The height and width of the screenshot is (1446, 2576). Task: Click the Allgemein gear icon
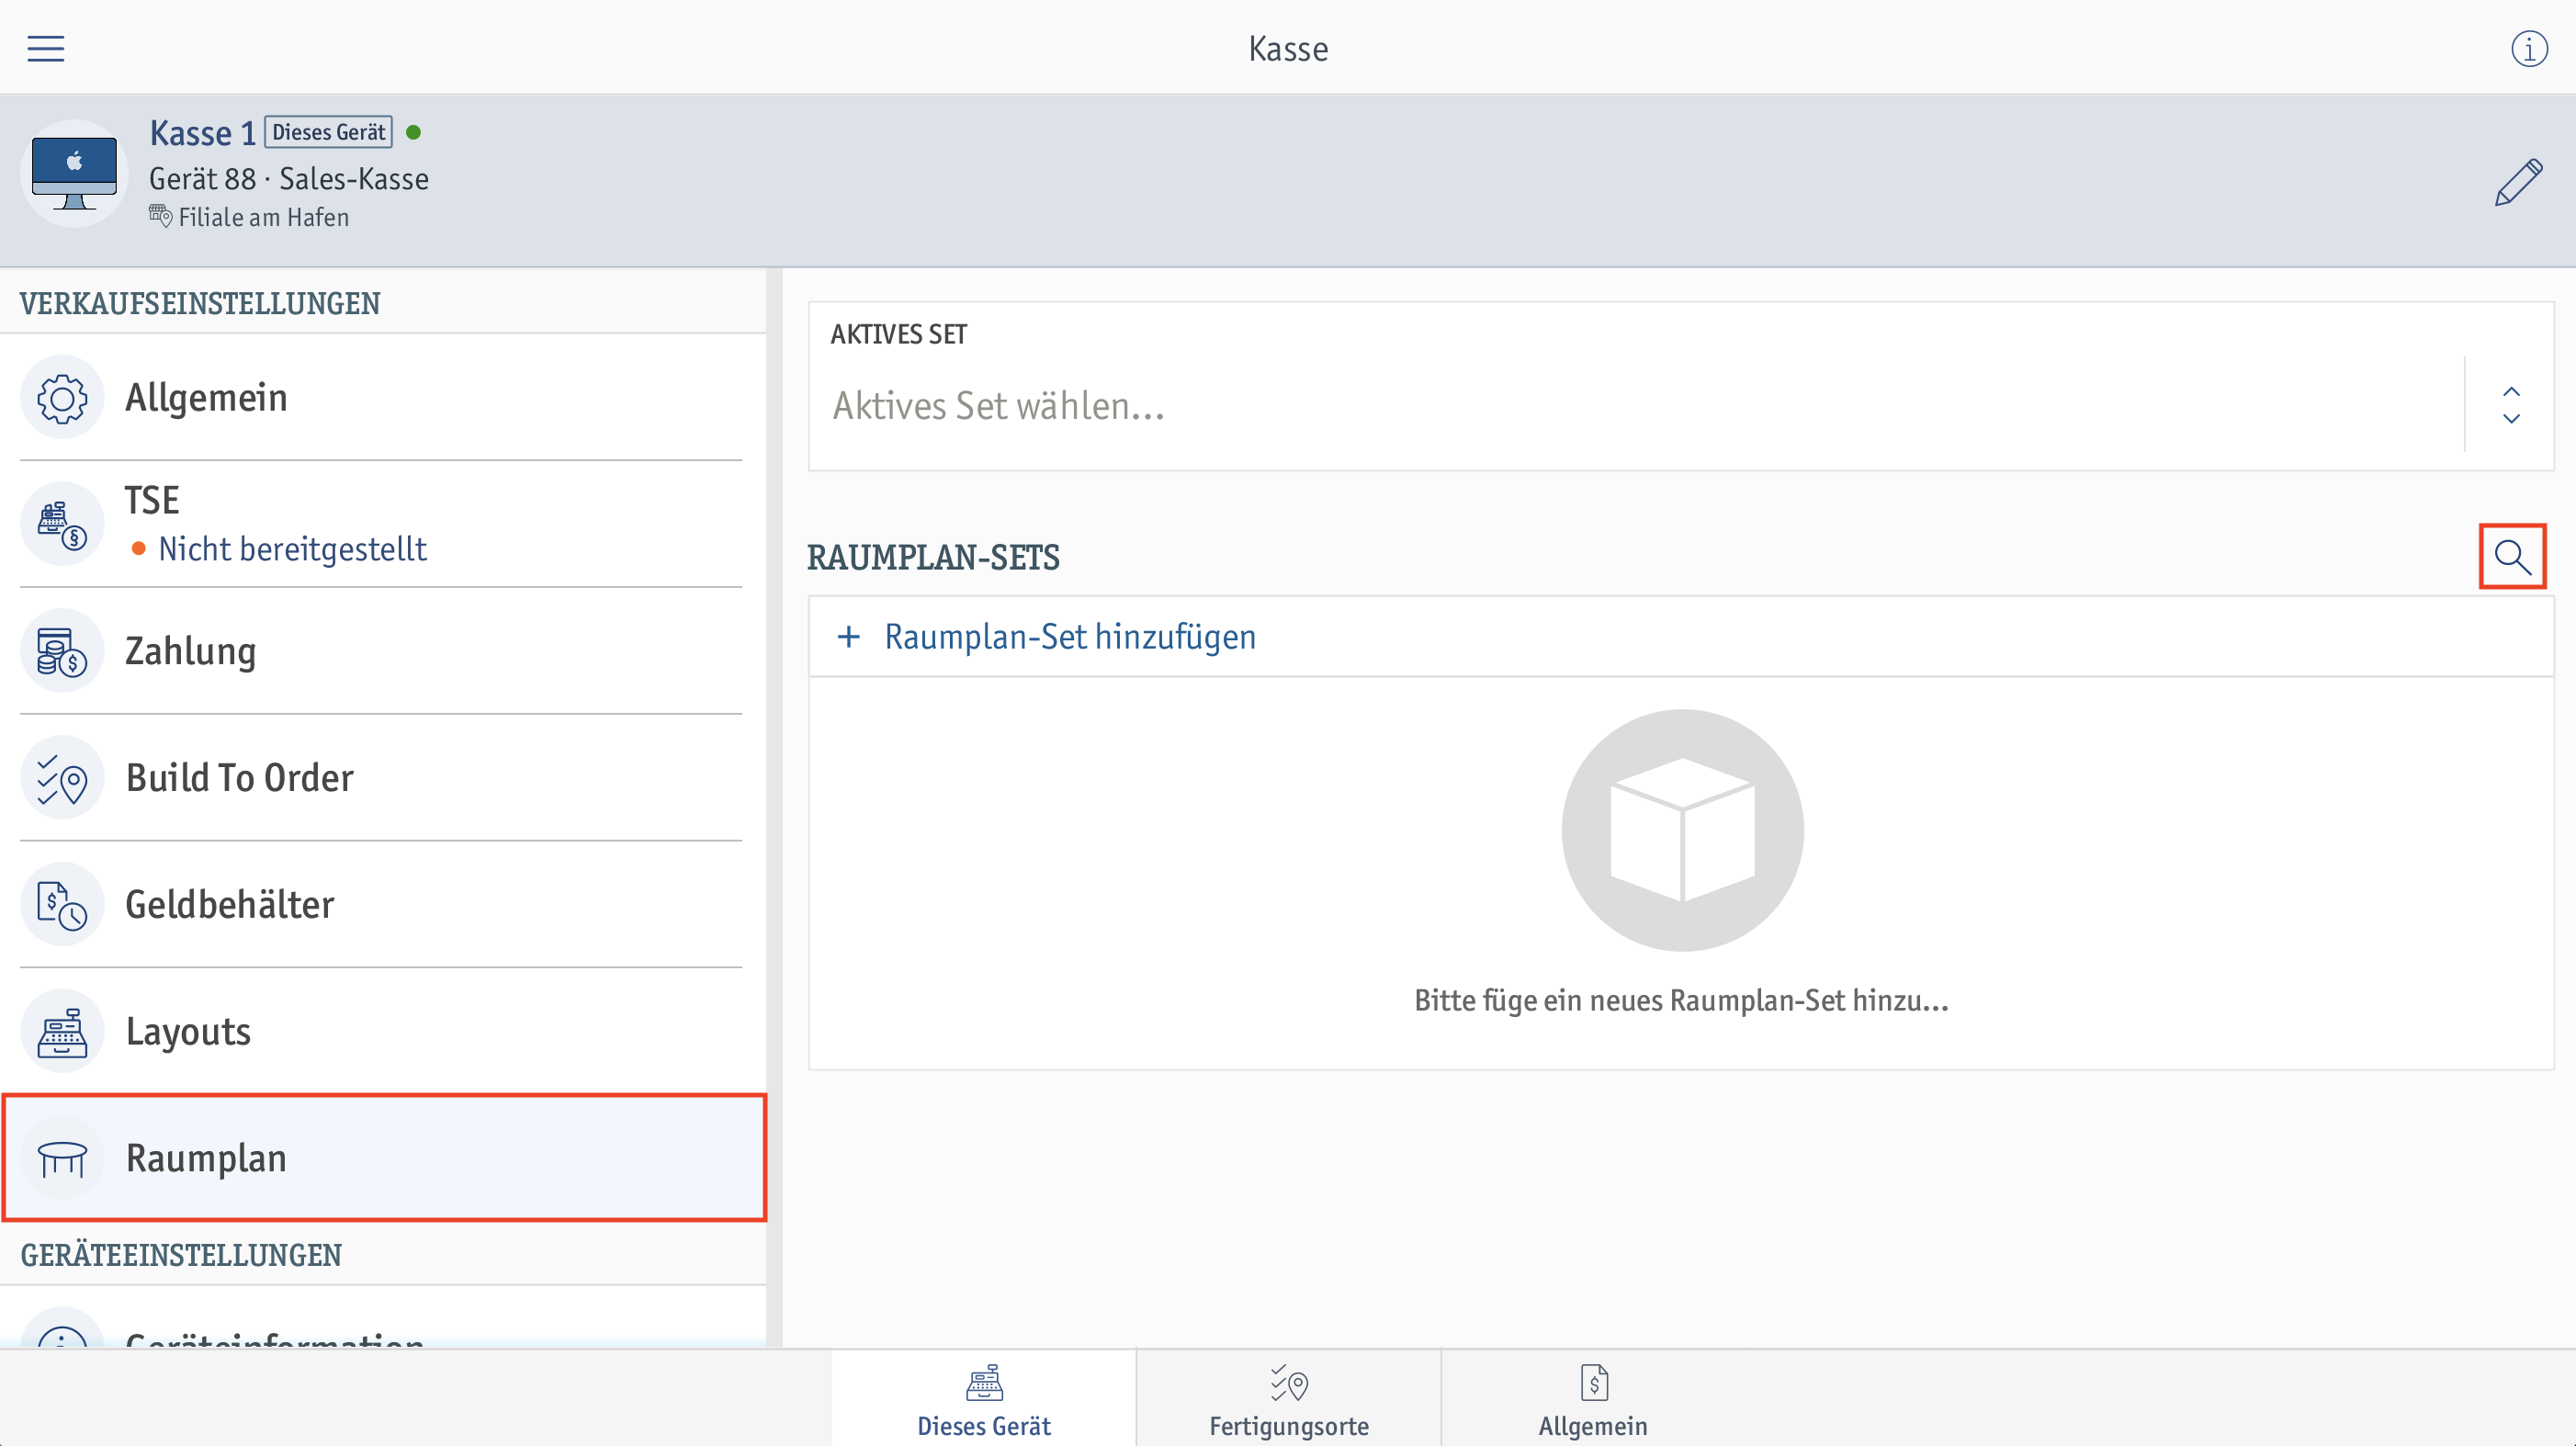[62, 398]
